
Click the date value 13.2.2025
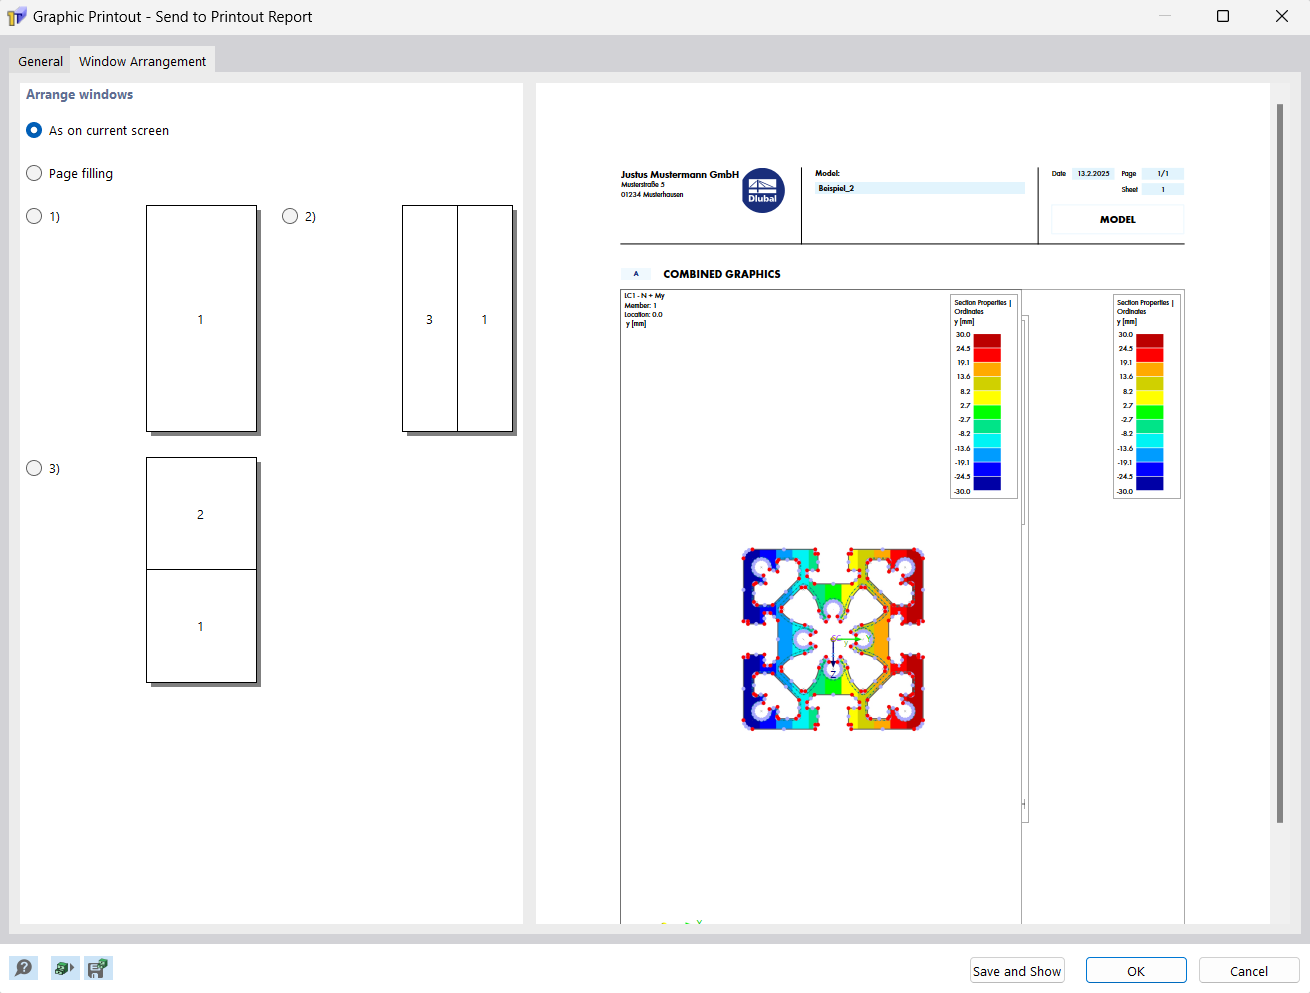1093,174
